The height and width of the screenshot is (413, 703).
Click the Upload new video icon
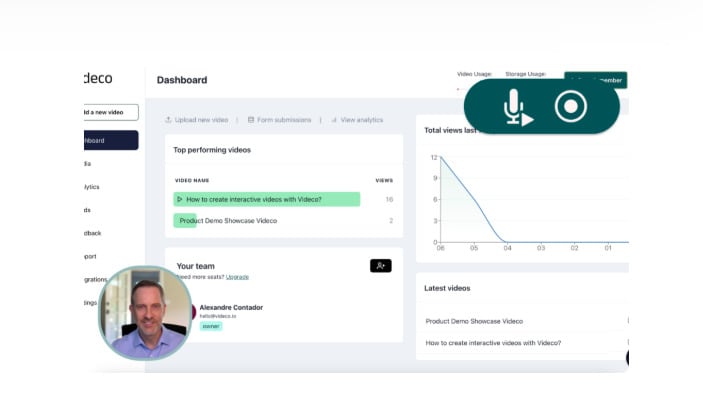pos(169,120)
